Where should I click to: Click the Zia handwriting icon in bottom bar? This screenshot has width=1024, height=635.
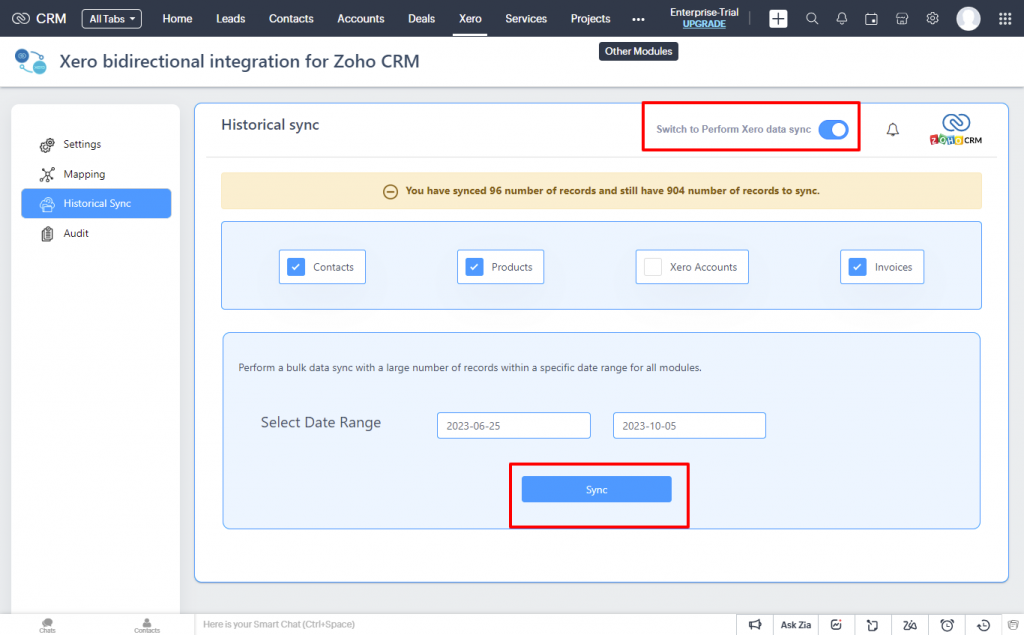point(910,625)
